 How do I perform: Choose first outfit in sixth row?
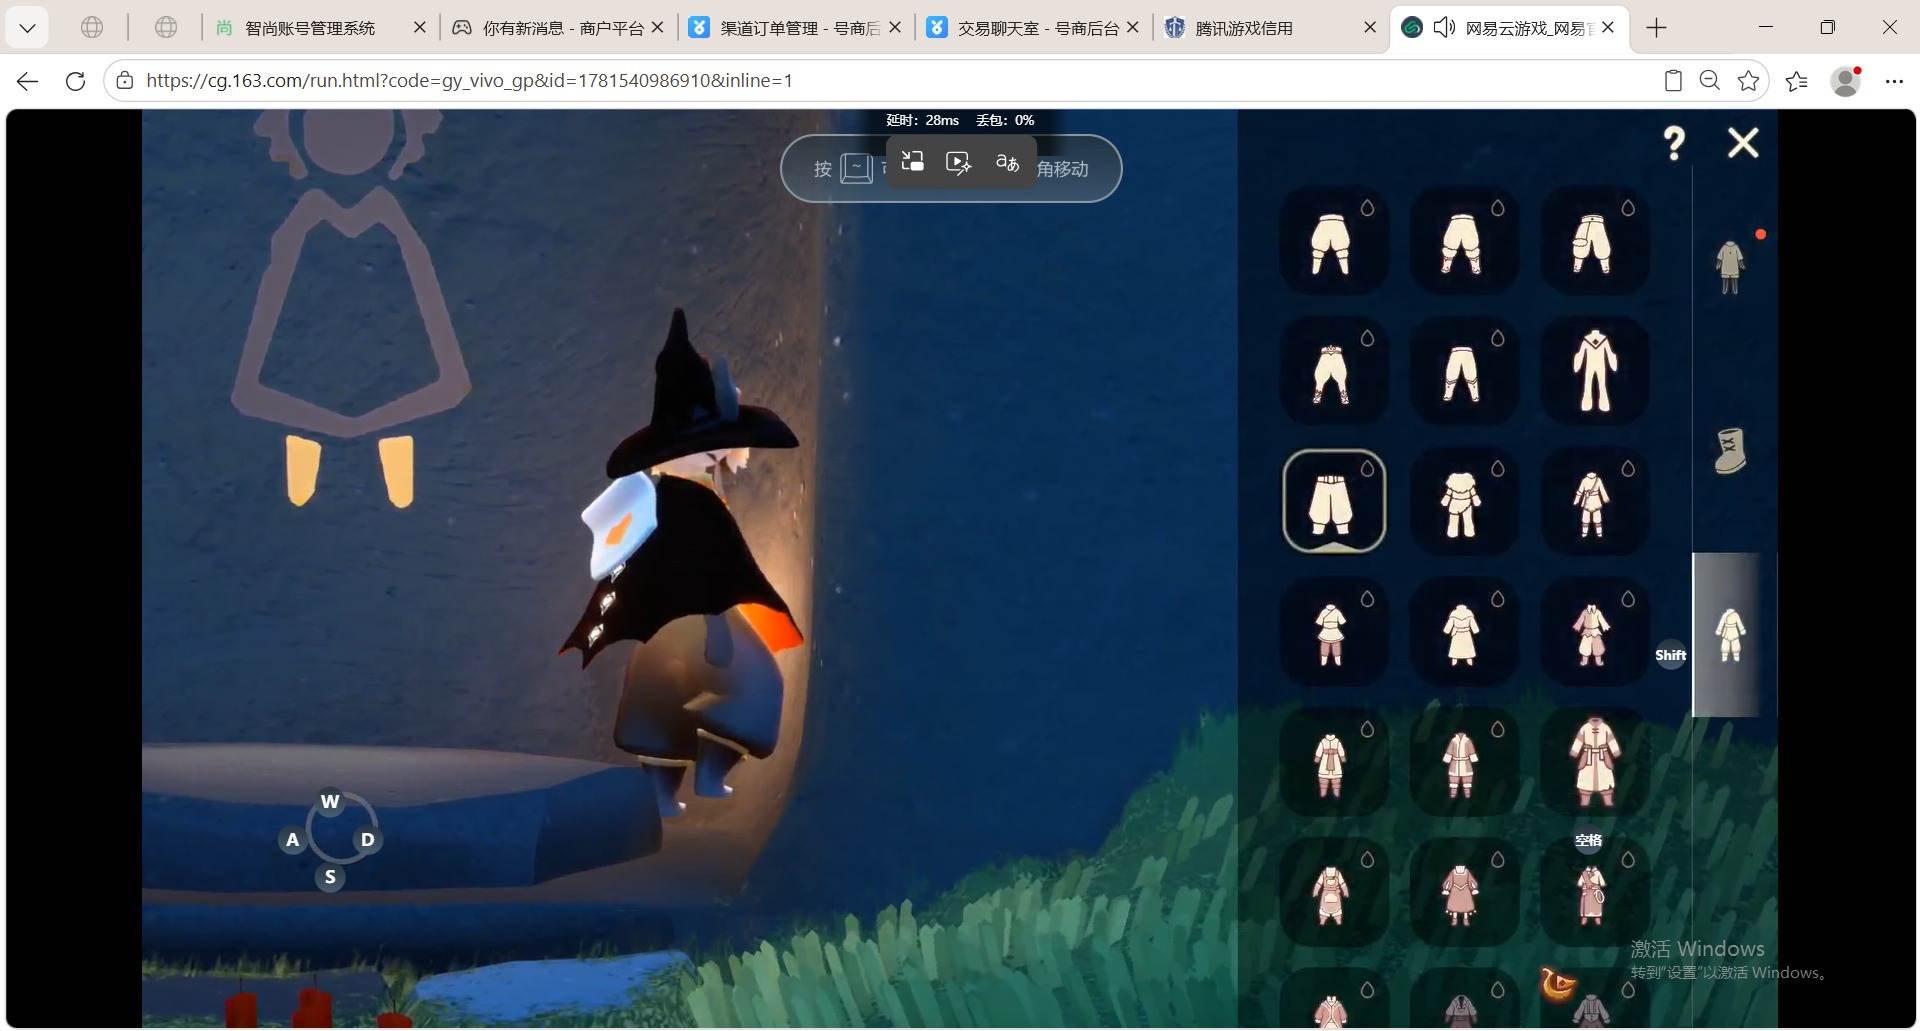tap(1333, 893)
